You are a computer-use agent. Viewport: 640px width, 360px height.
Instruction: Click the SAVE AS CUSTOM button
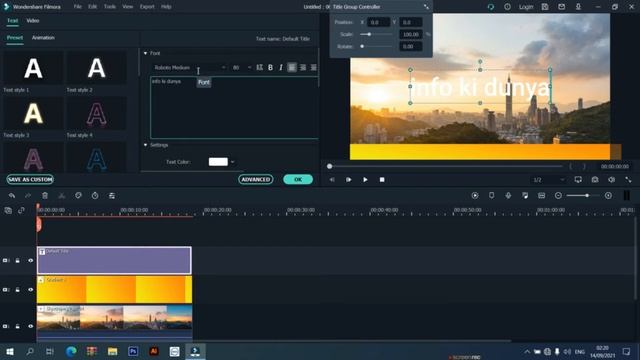(30, 179)
